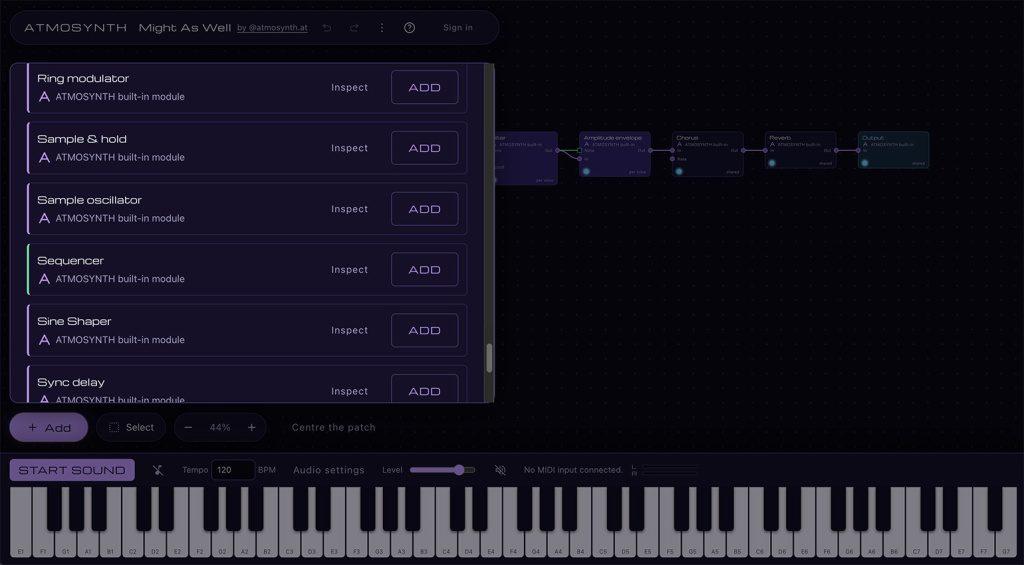Add the Sine Shaper module
Image resolution: width=1024 pixels, height=565 pixels.
pos(424,331)
